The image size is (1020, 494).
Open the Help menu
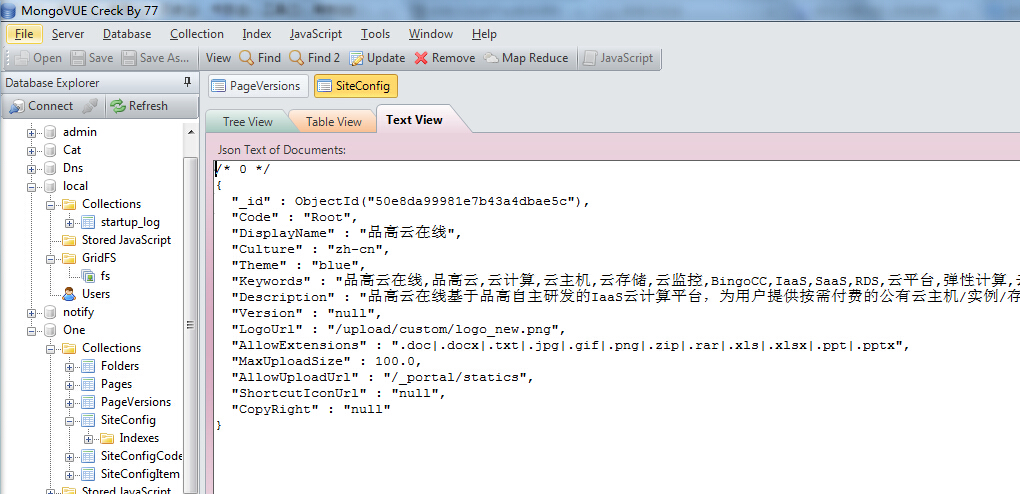(484, 34)
